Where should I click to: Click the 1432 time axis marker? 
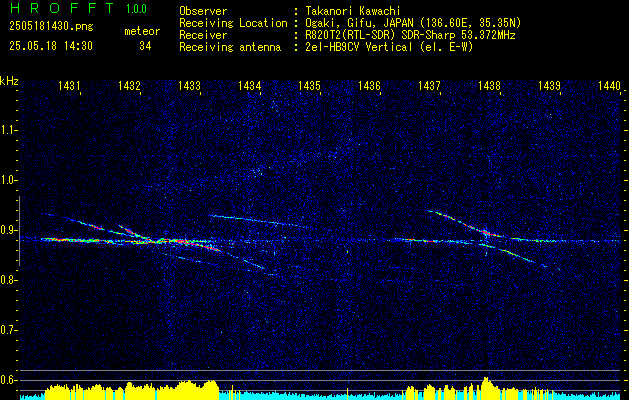click(x=129, y=85)
